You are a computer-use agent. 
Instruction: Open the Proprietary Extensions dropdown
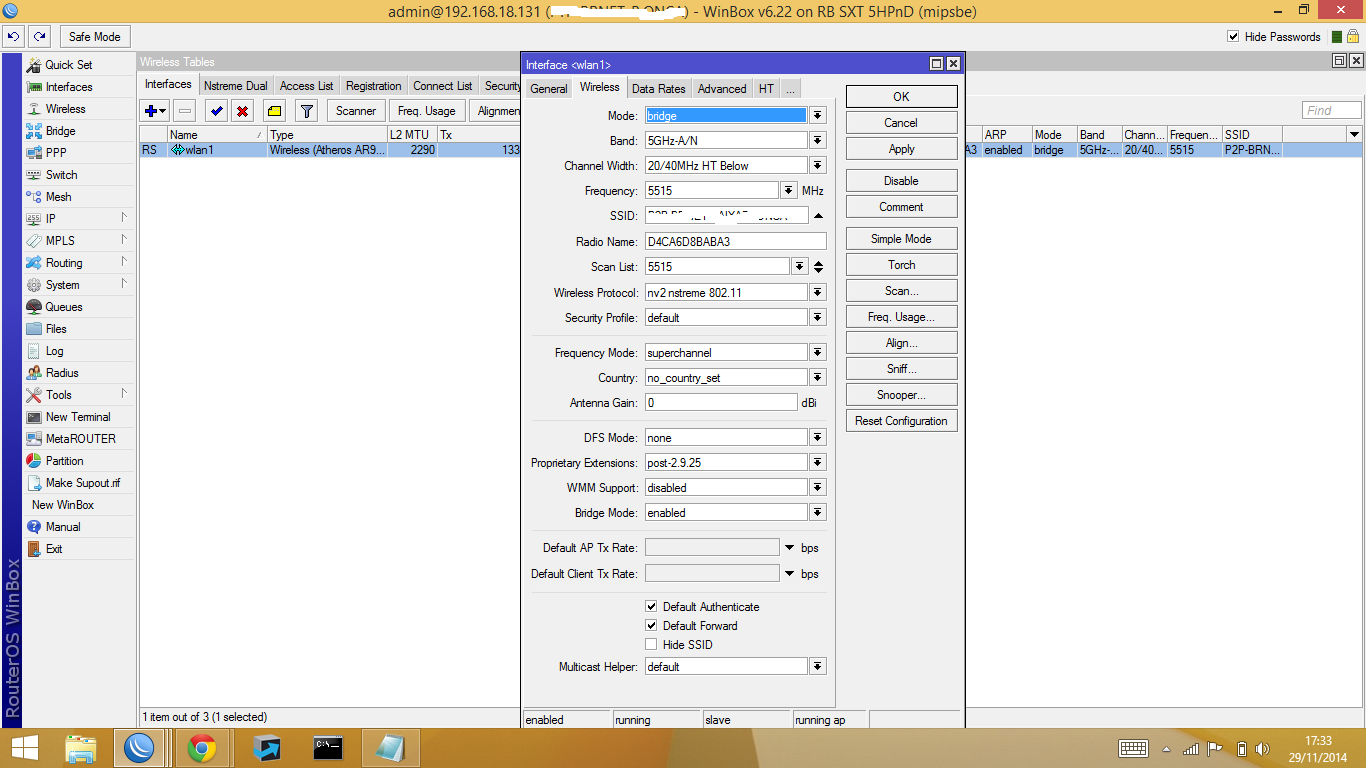coord(818,463)
